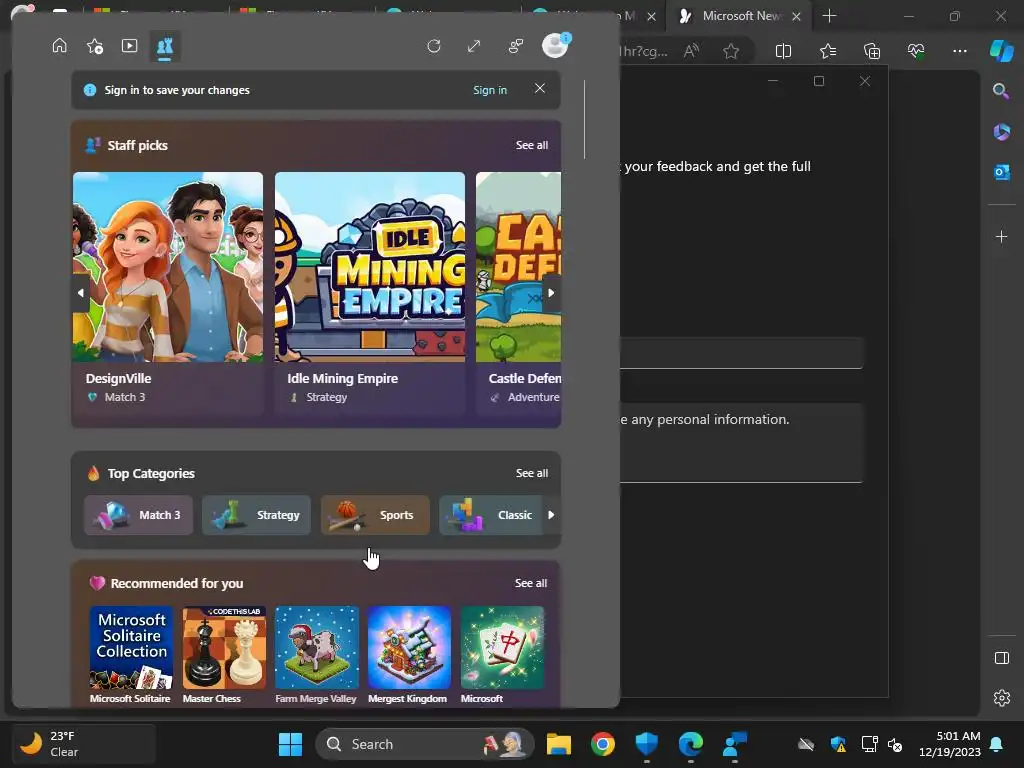Open the weather widget showing 23°F
The height and width of the screenshot is (768, 1024).
point(84,744)
